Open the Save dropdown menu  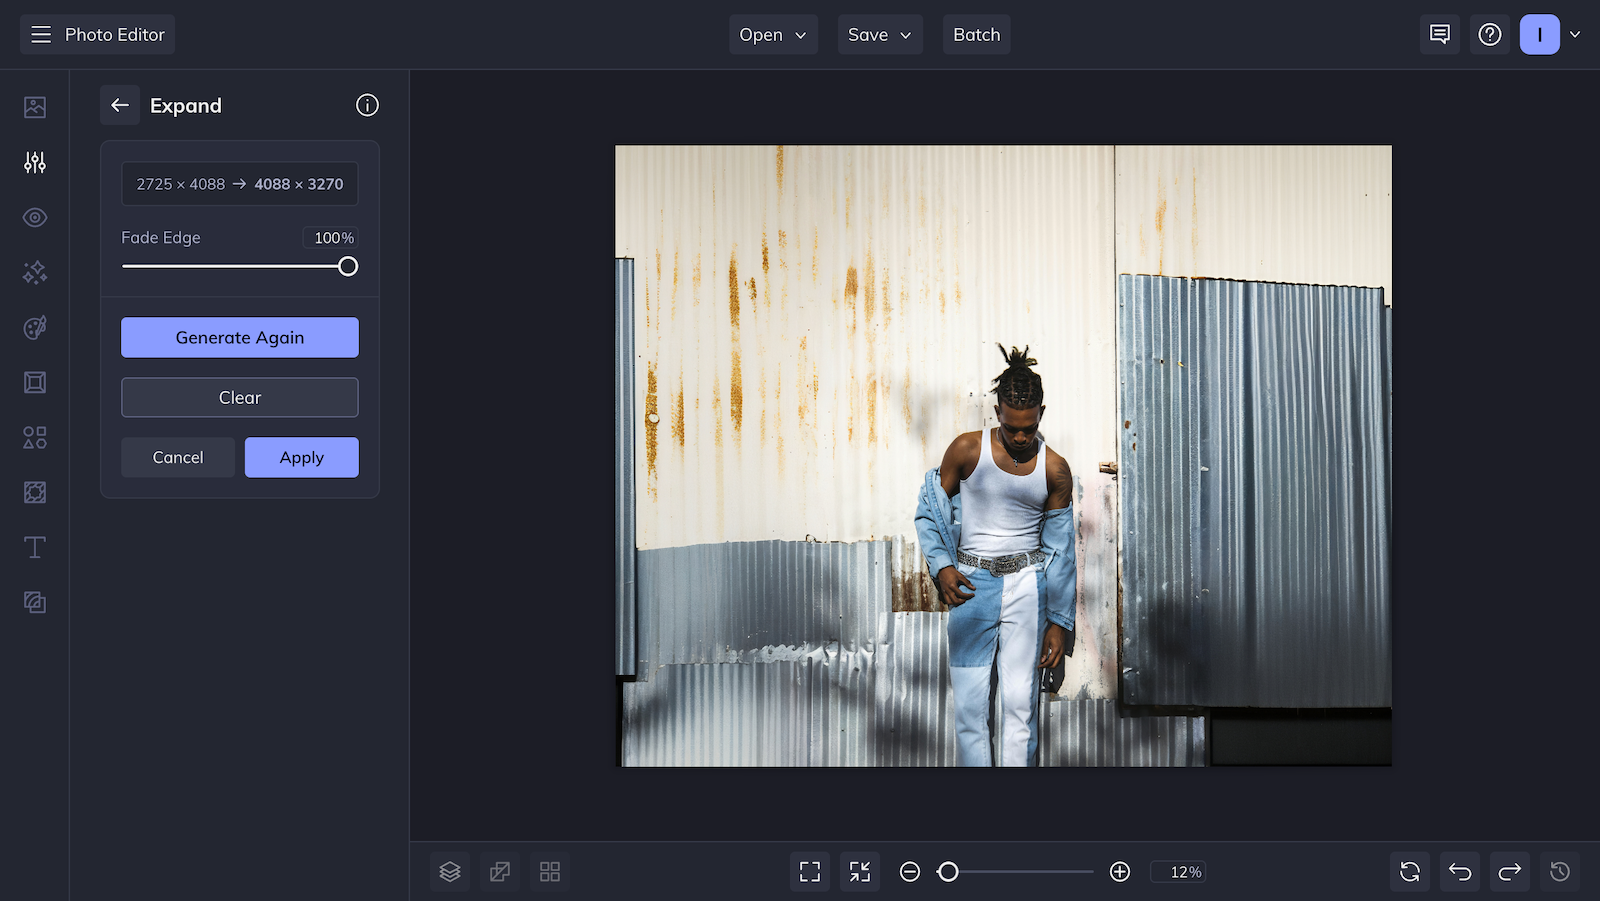879,34
